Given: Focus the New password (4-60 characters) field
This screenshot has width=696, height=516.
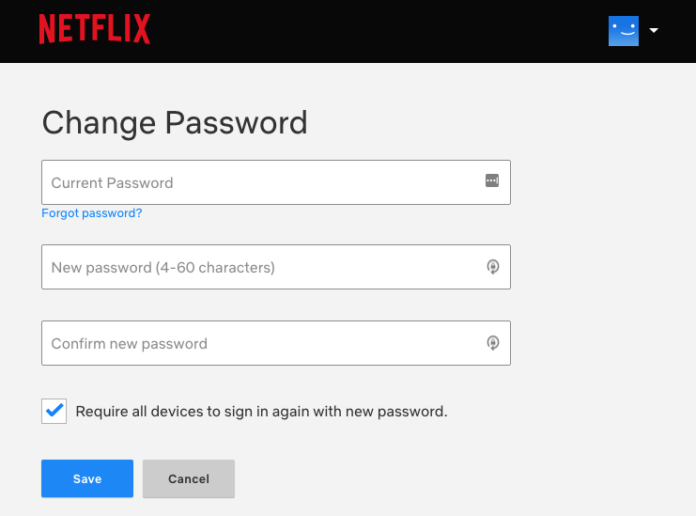Looking at the screenshot, I should 260,267.
